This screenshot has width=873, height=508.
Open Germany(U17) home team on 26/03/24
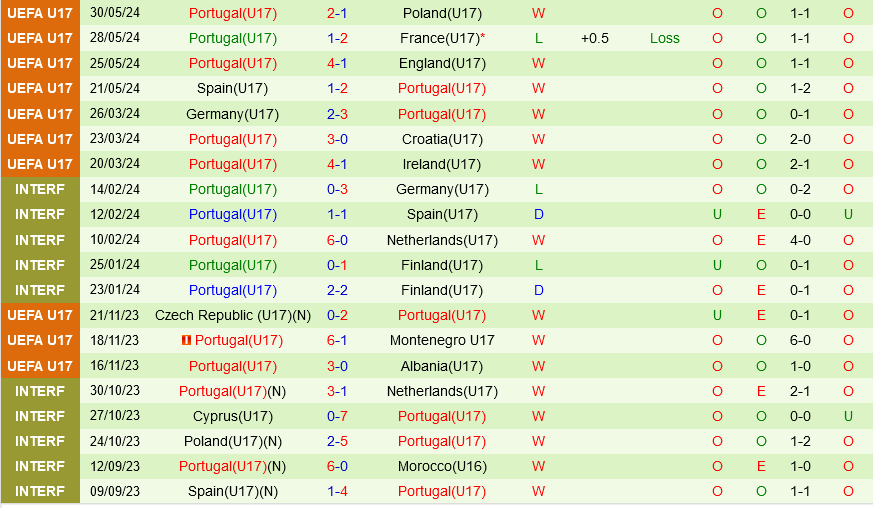pyautogui.click(x=232, y=114)
